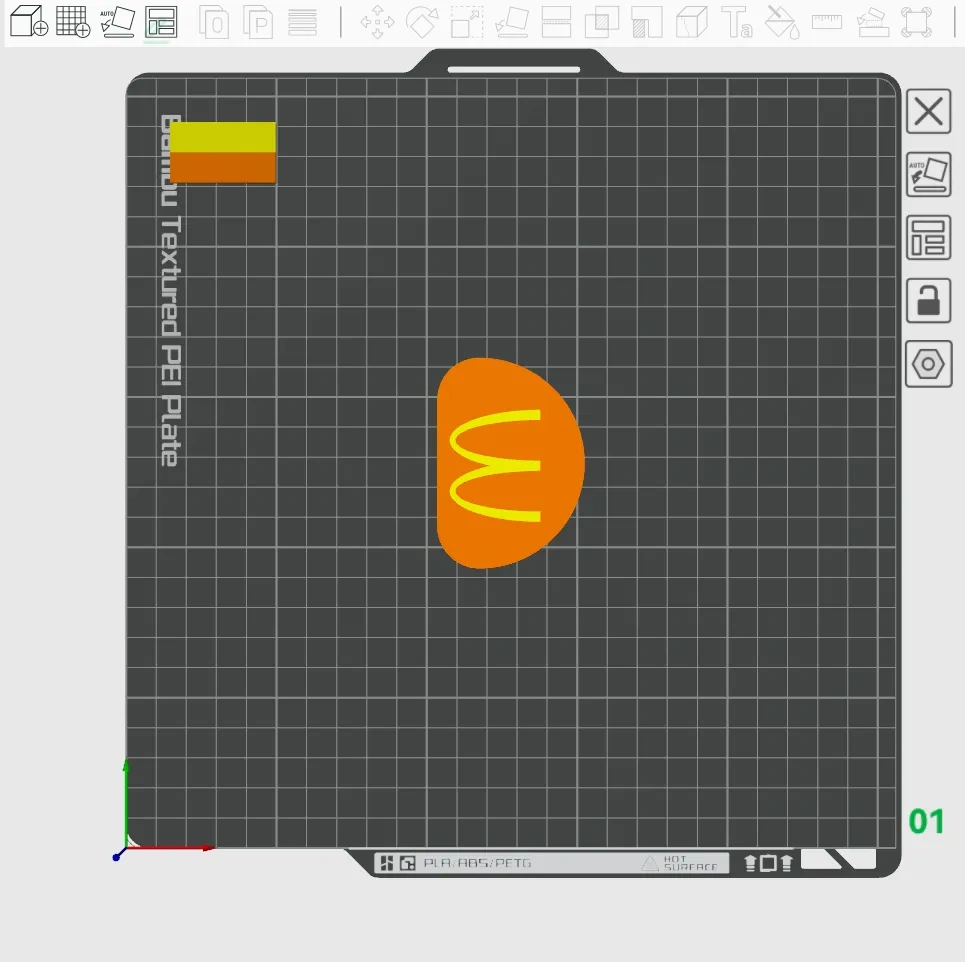Select the Rotate tool
Screen dimensions: 965x962
(x=422, y=22)
